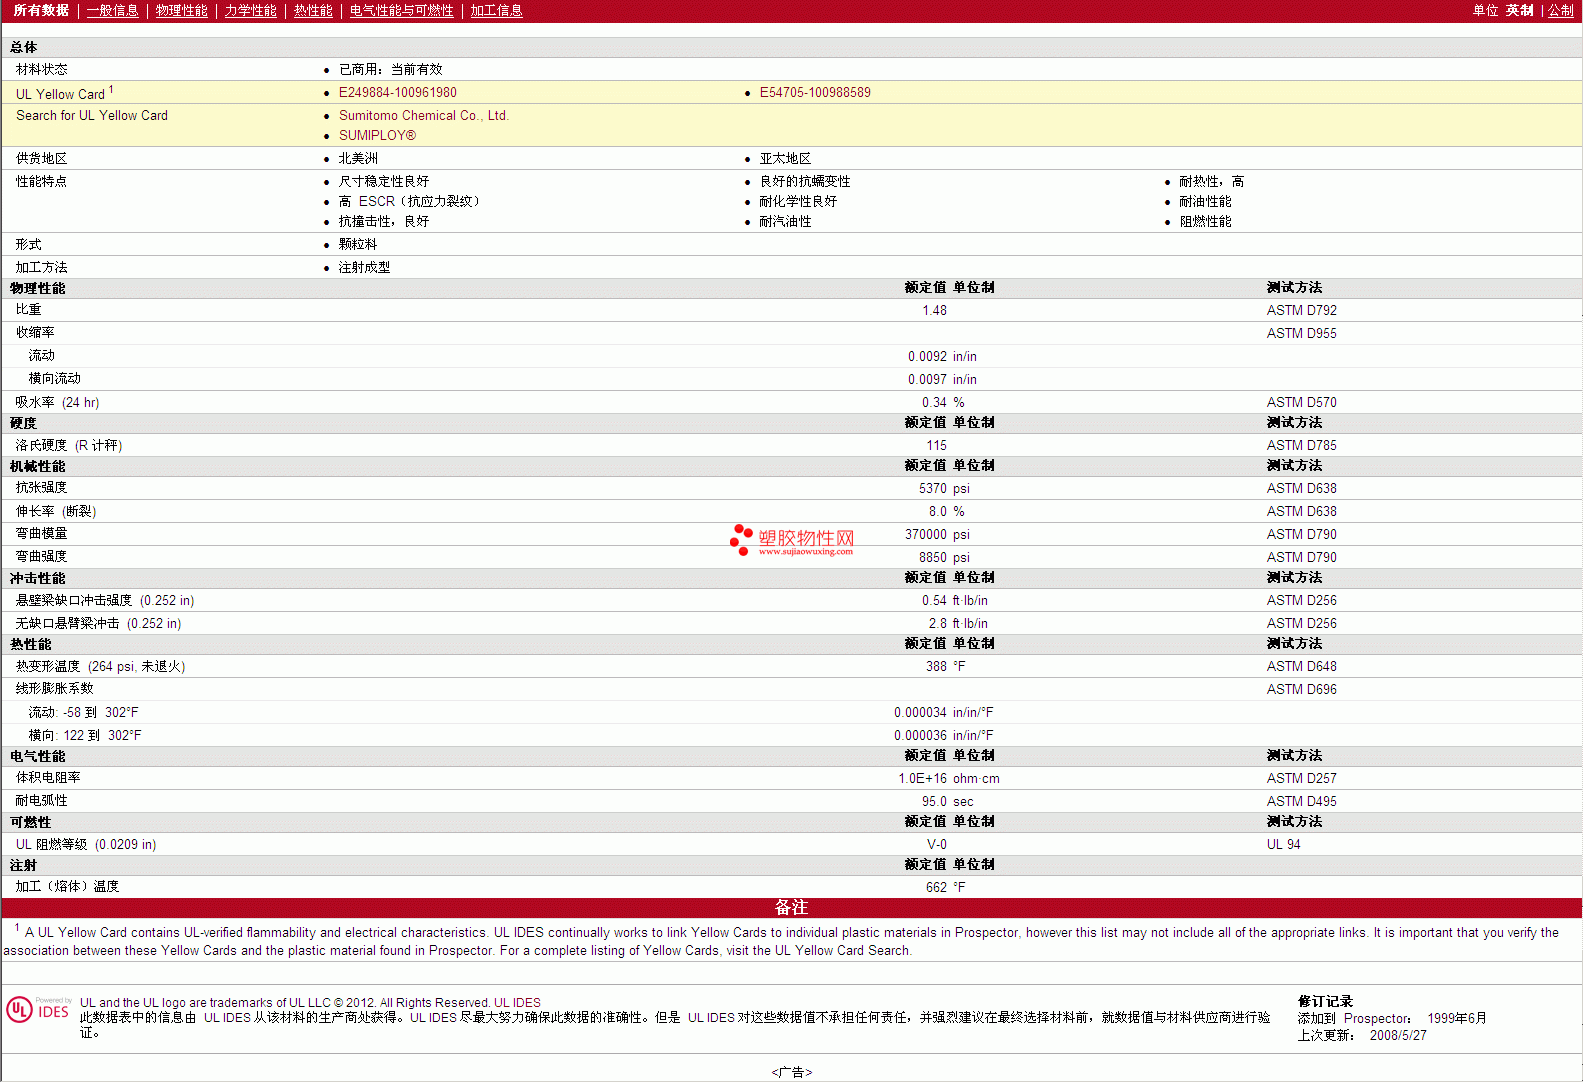1583x1082 pixels.
Task: Click the UL Yellow Card footnote label
Action: click(x=60, y=94)
